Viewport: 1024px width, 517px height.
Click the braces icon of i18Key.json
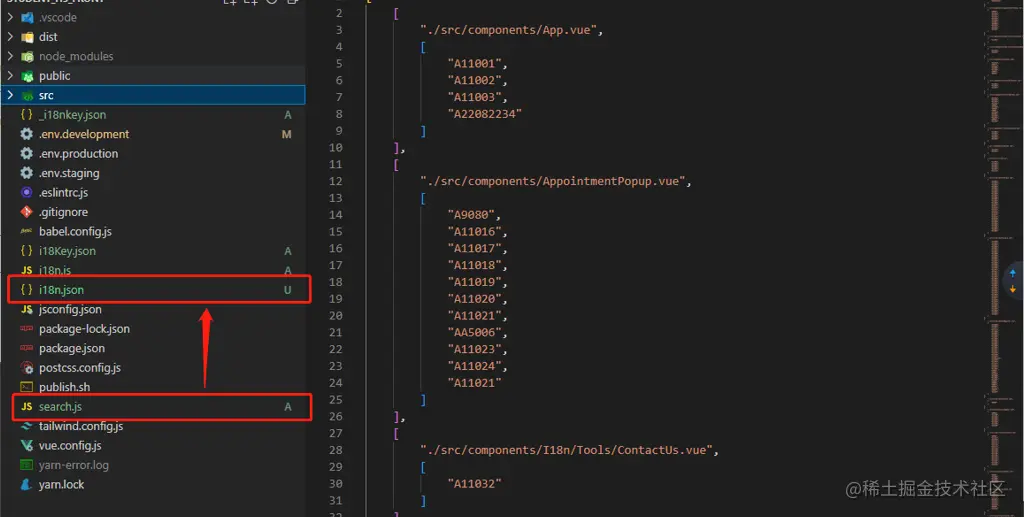click(x=27, y=251)
